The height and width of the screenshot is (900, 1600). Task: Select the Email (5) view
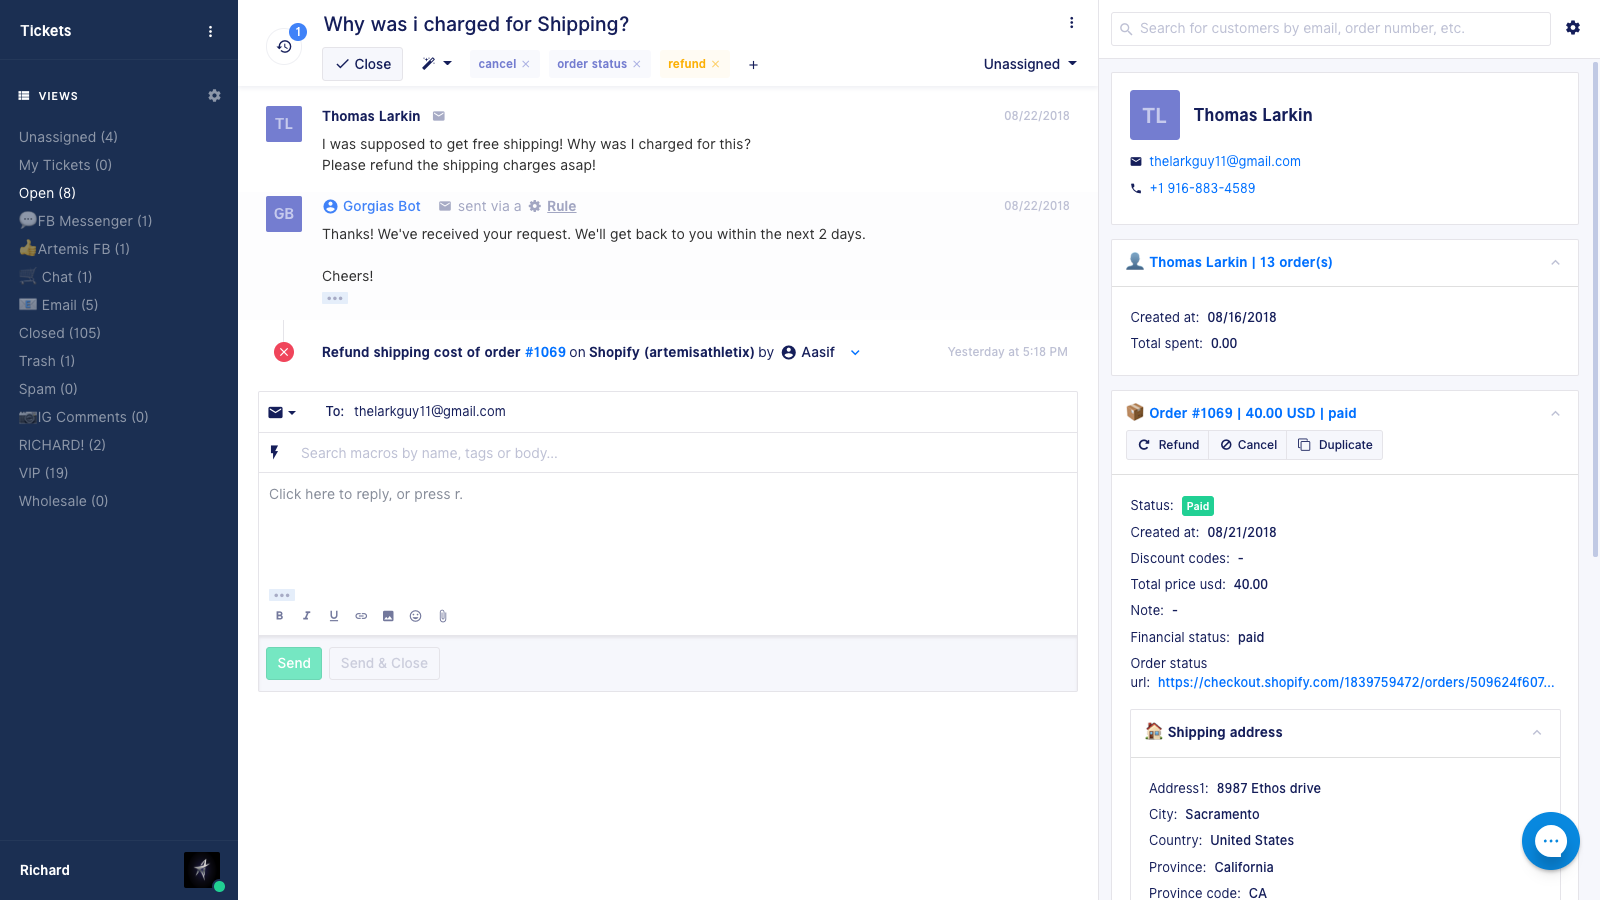[58, 305]
